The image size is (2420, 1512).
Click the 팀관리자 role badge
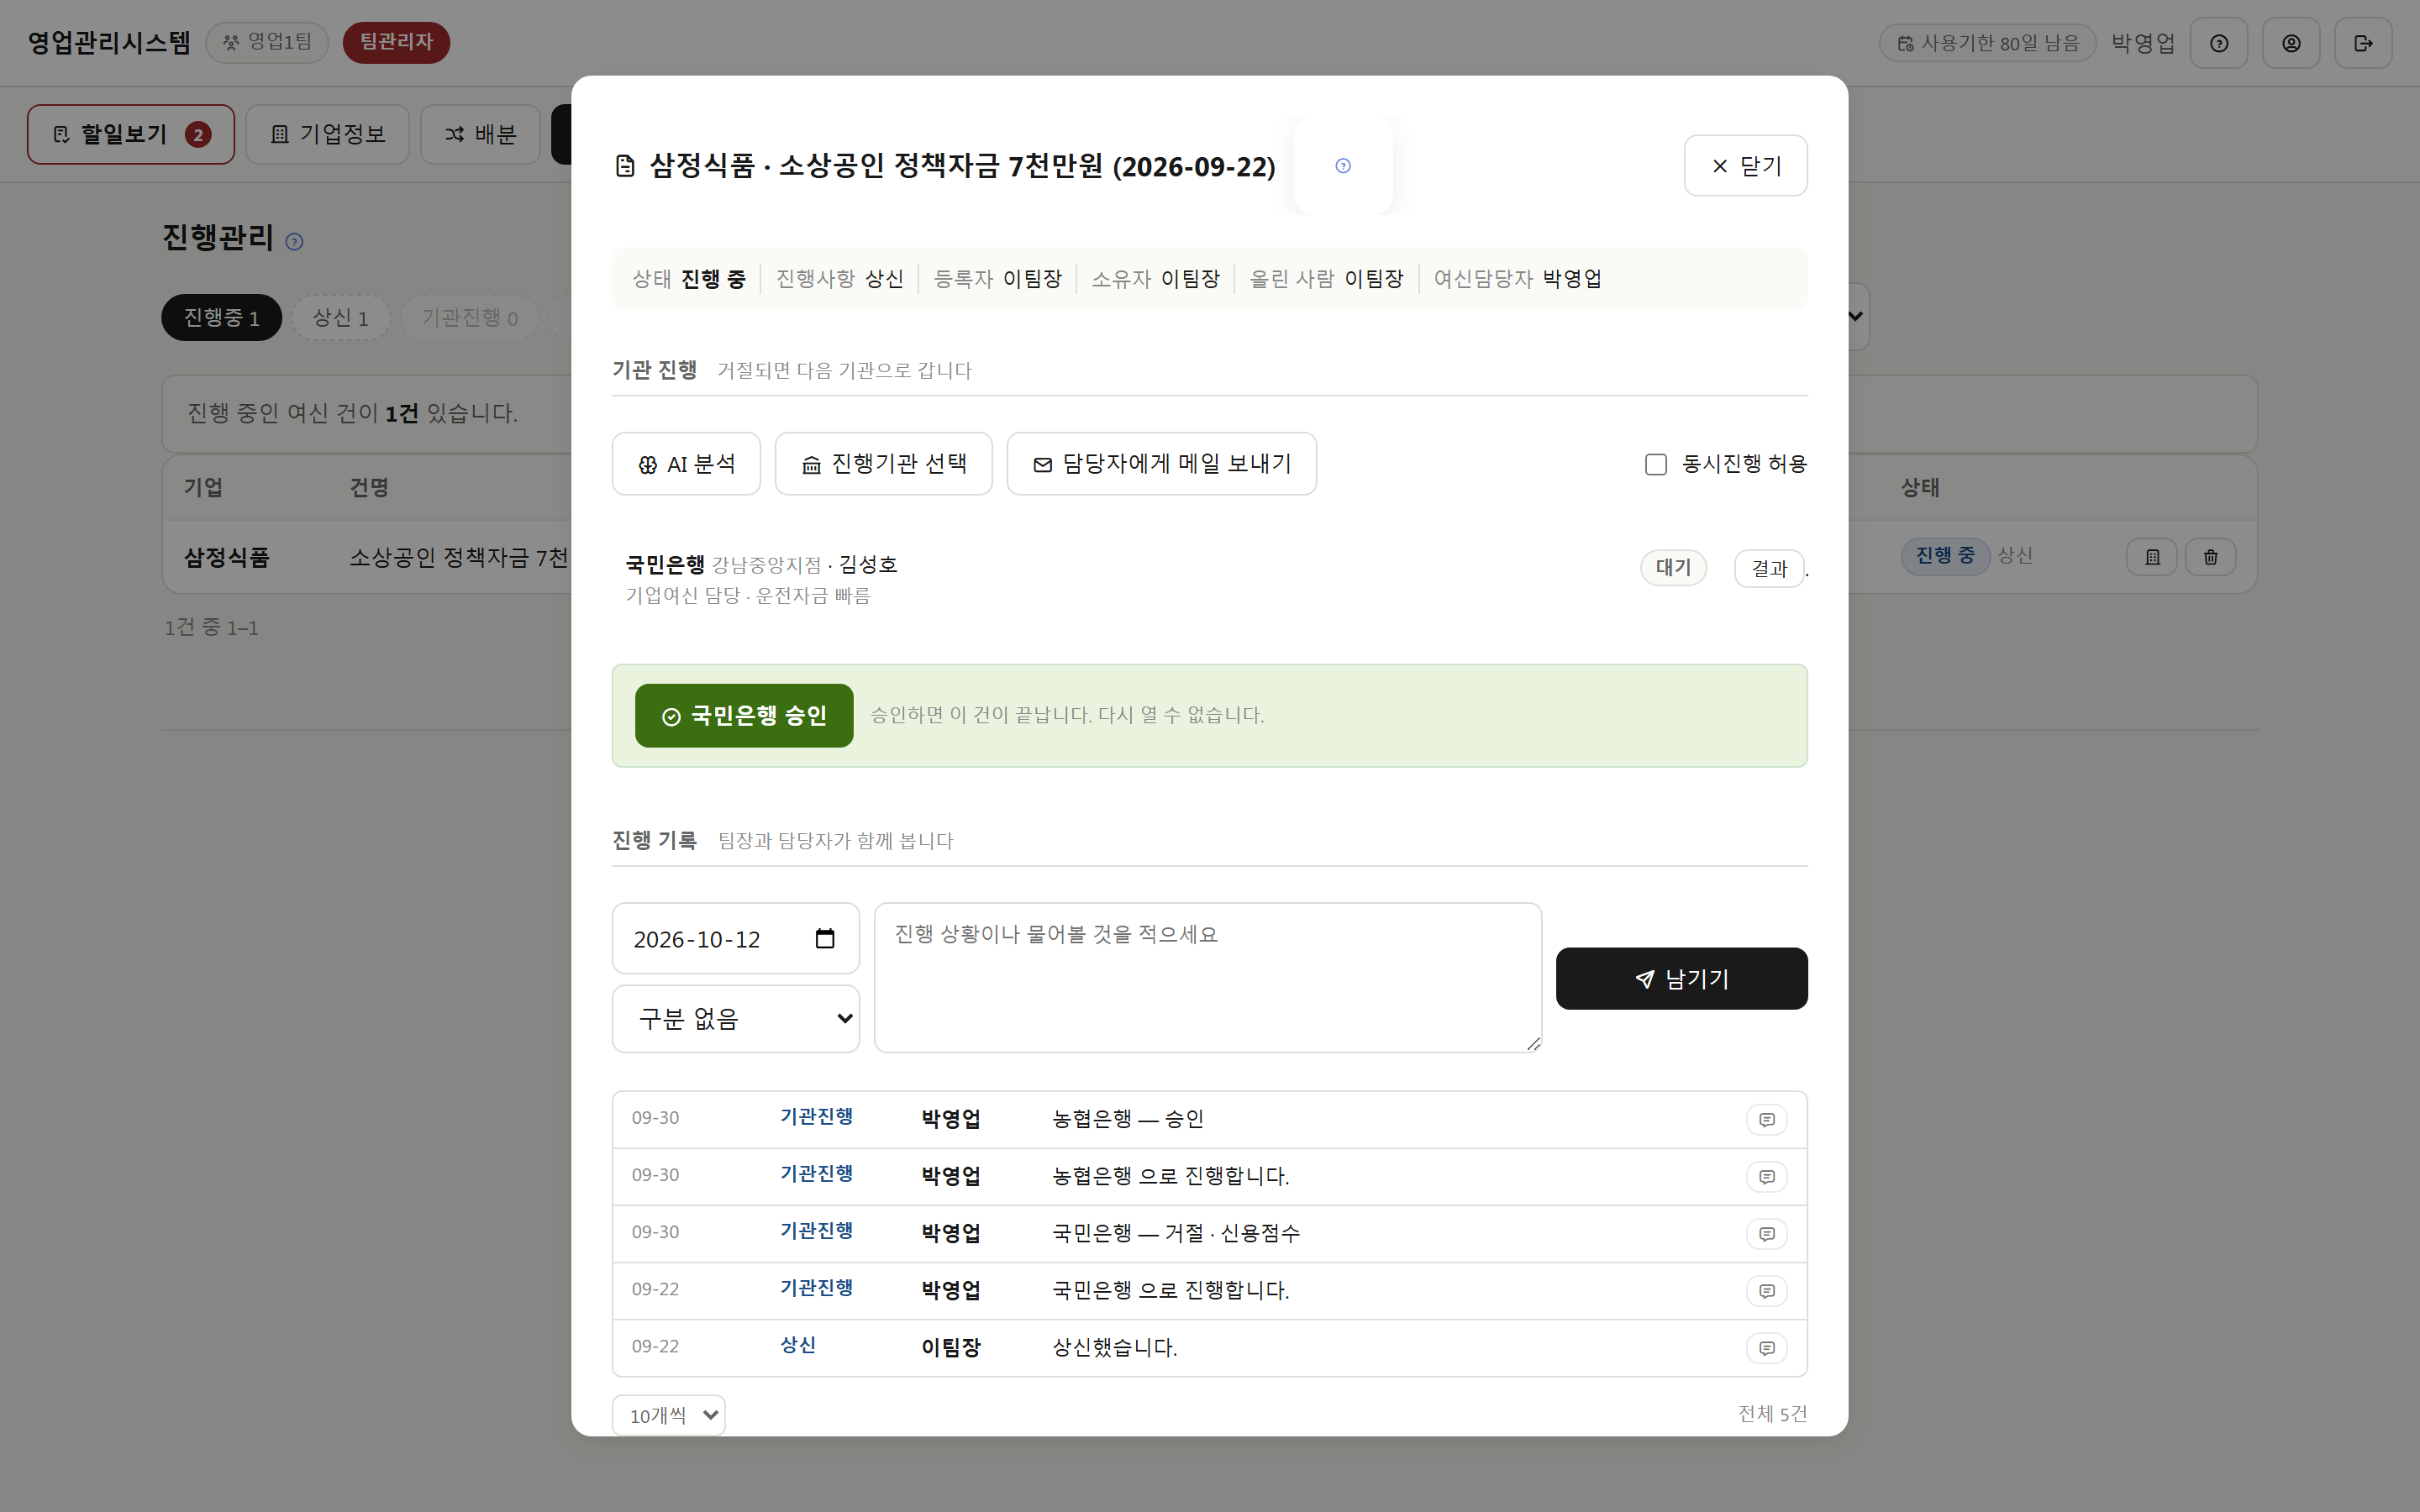click(x=396, y=42)
